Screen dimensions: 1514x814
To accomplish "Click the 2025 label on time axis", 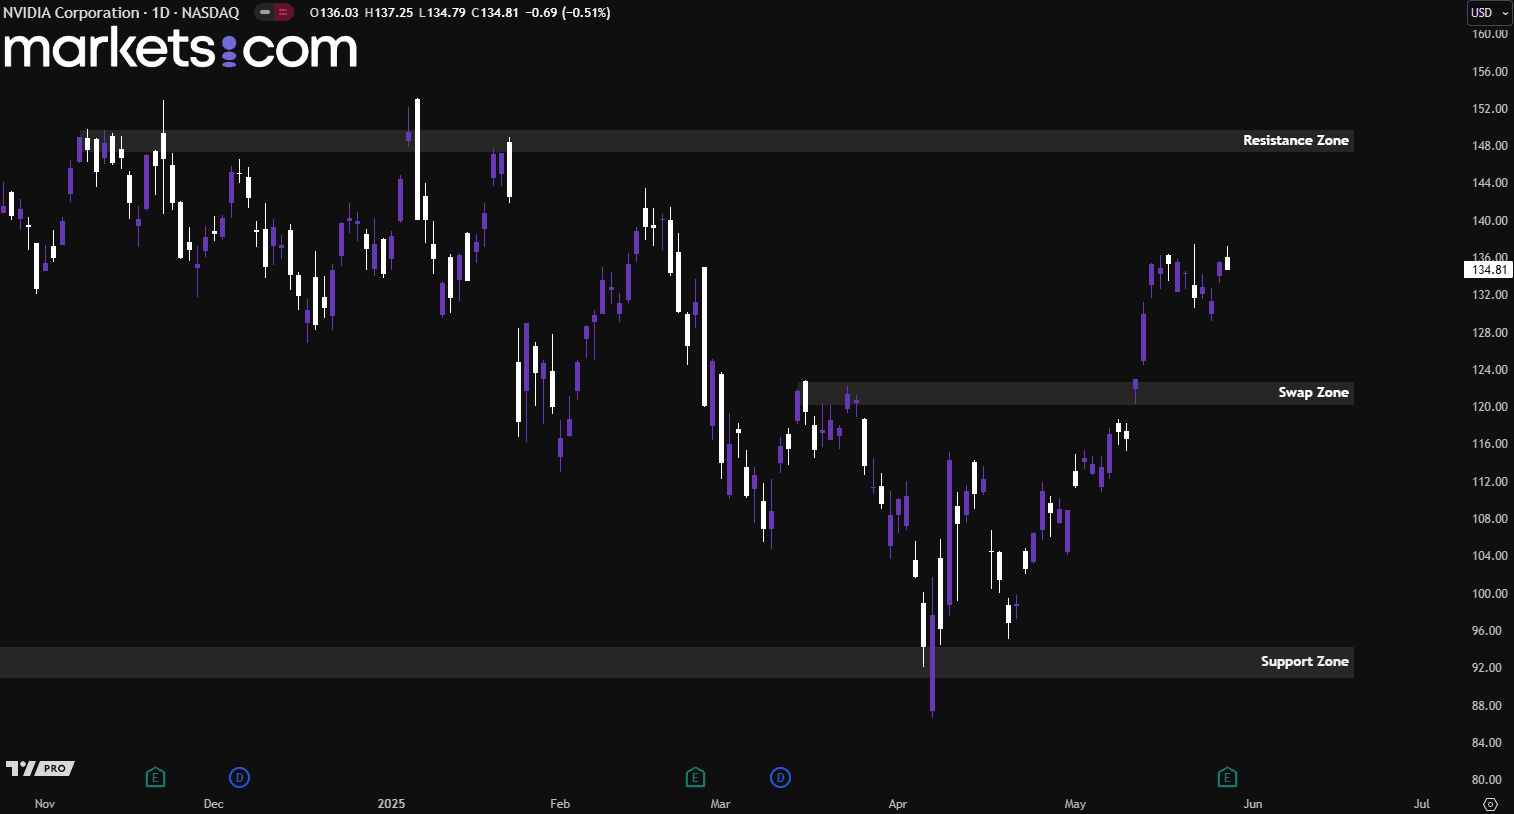I will tap(391, 804).
